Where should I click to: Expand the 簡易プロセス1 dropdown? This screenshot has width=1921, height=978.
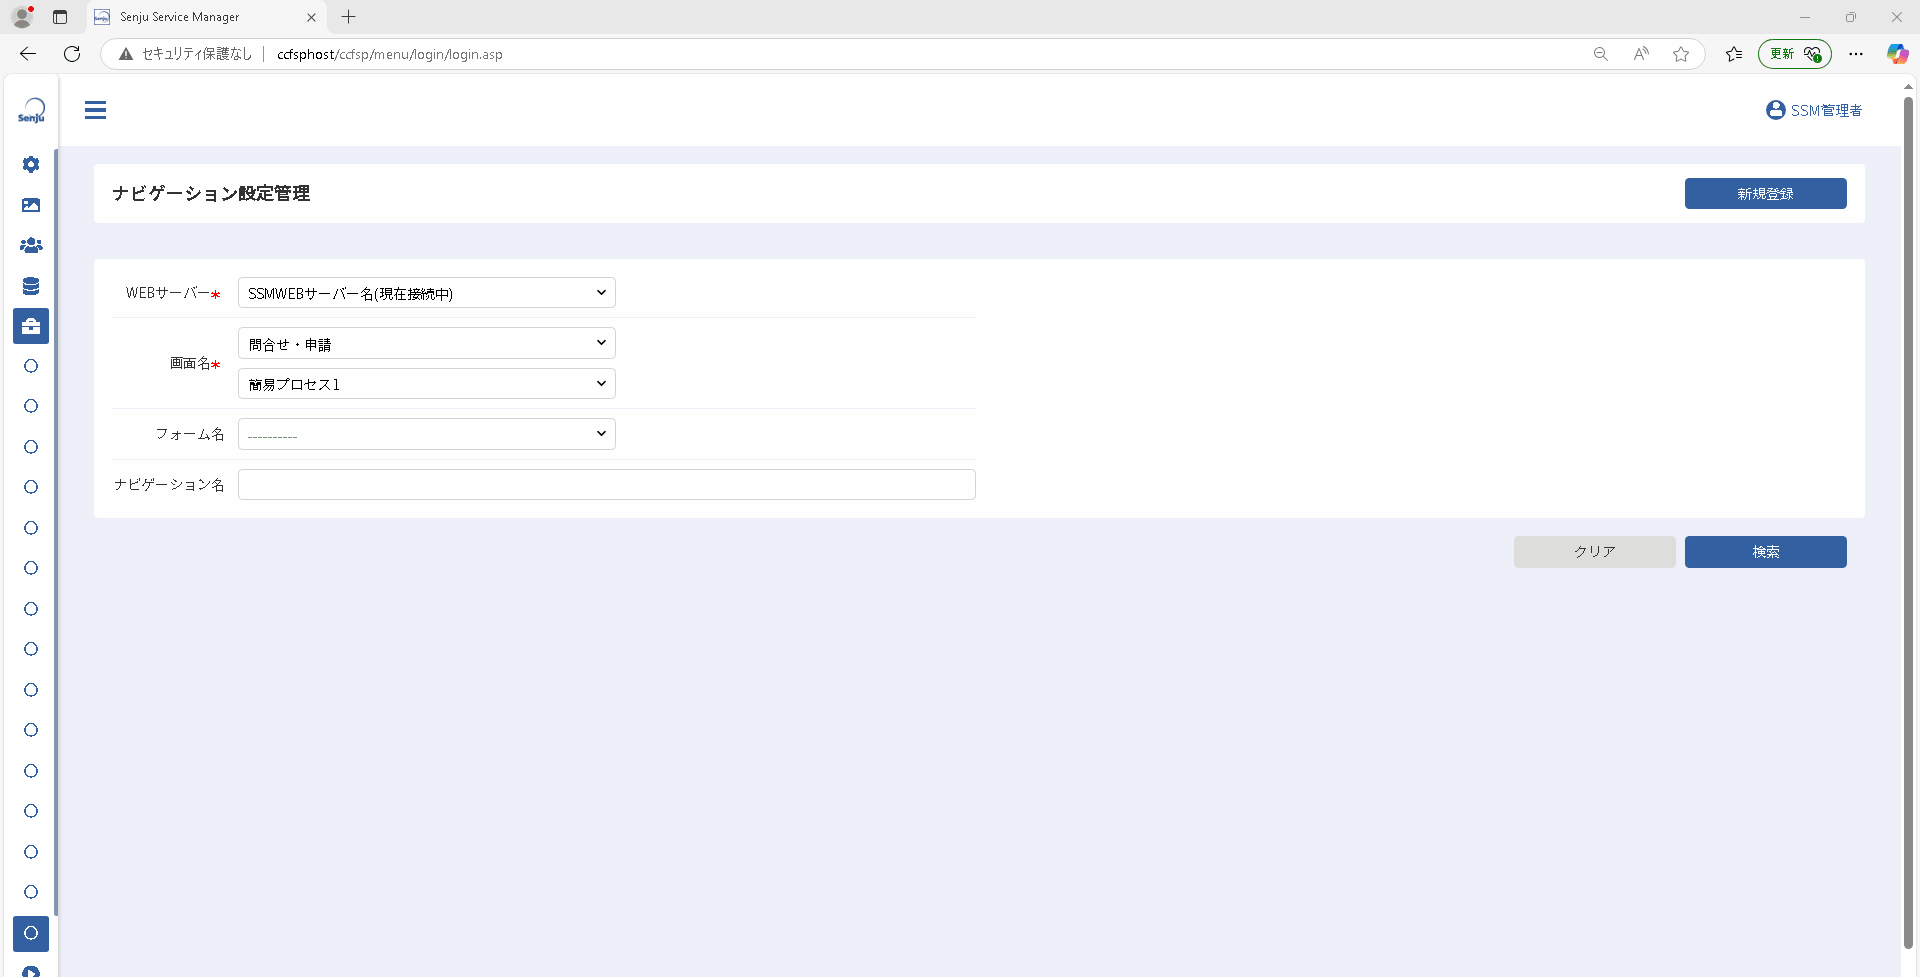[x=427, y=384]
